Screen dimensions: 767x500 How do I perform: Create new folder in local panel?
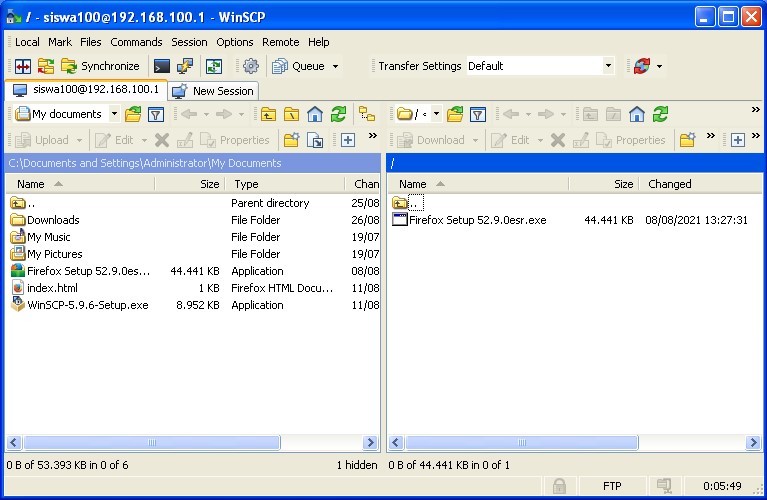(291, 140)
